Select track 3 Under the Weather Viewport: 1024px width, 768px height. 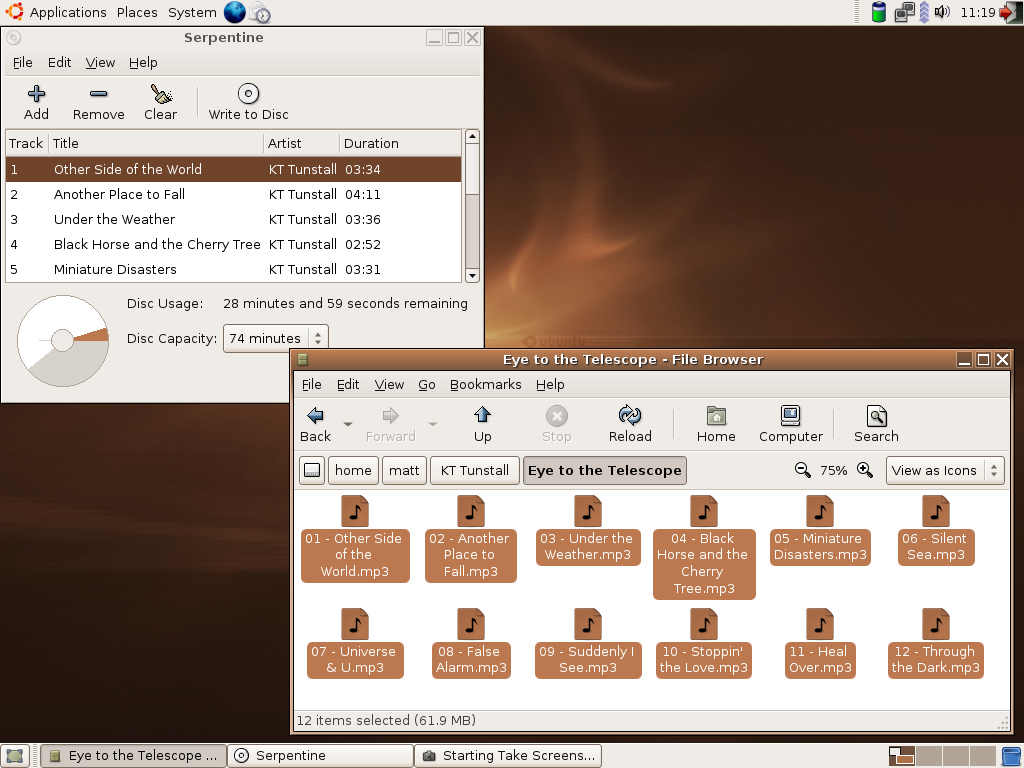click(233, 219)
